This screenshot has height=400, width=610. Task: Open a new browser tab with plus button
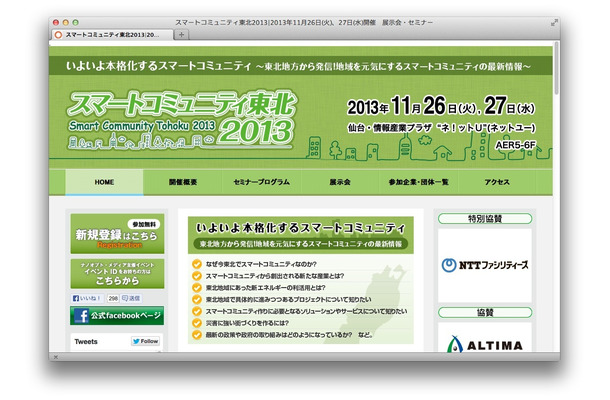(x=181, y=35)
